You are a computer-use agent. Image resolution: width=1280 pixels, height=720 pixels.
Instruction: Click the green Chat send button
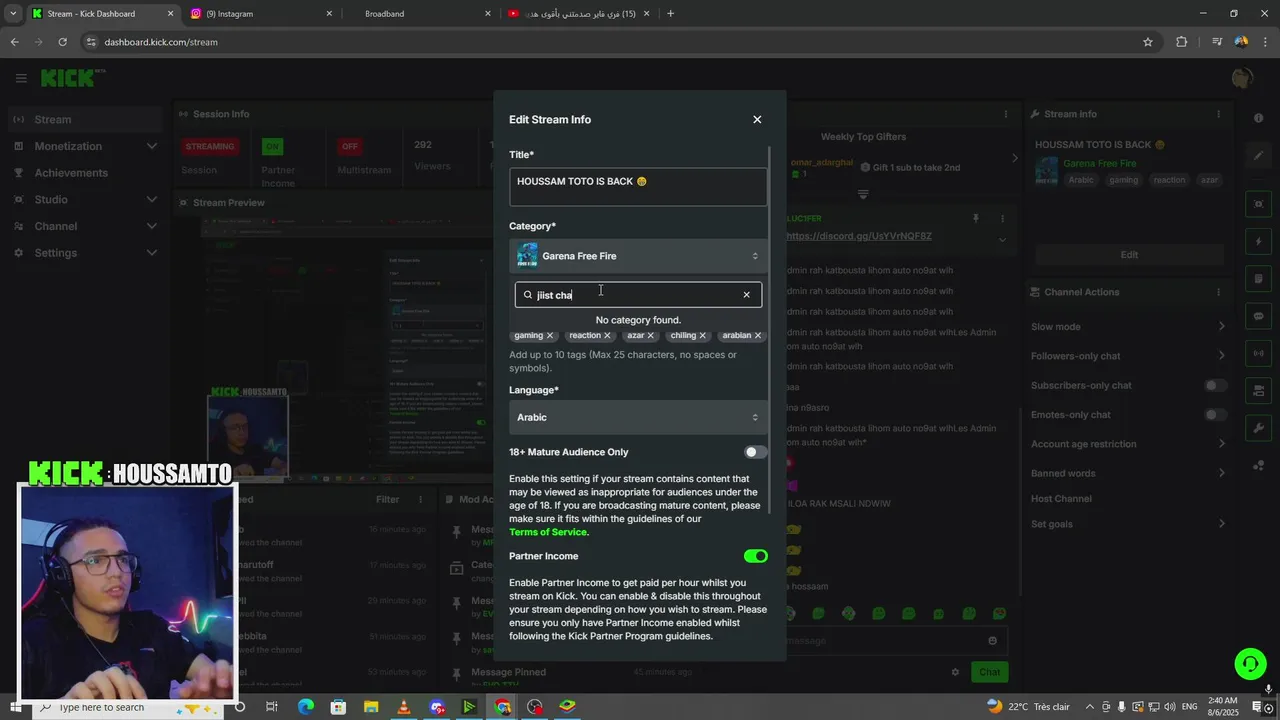coord(989,672)
